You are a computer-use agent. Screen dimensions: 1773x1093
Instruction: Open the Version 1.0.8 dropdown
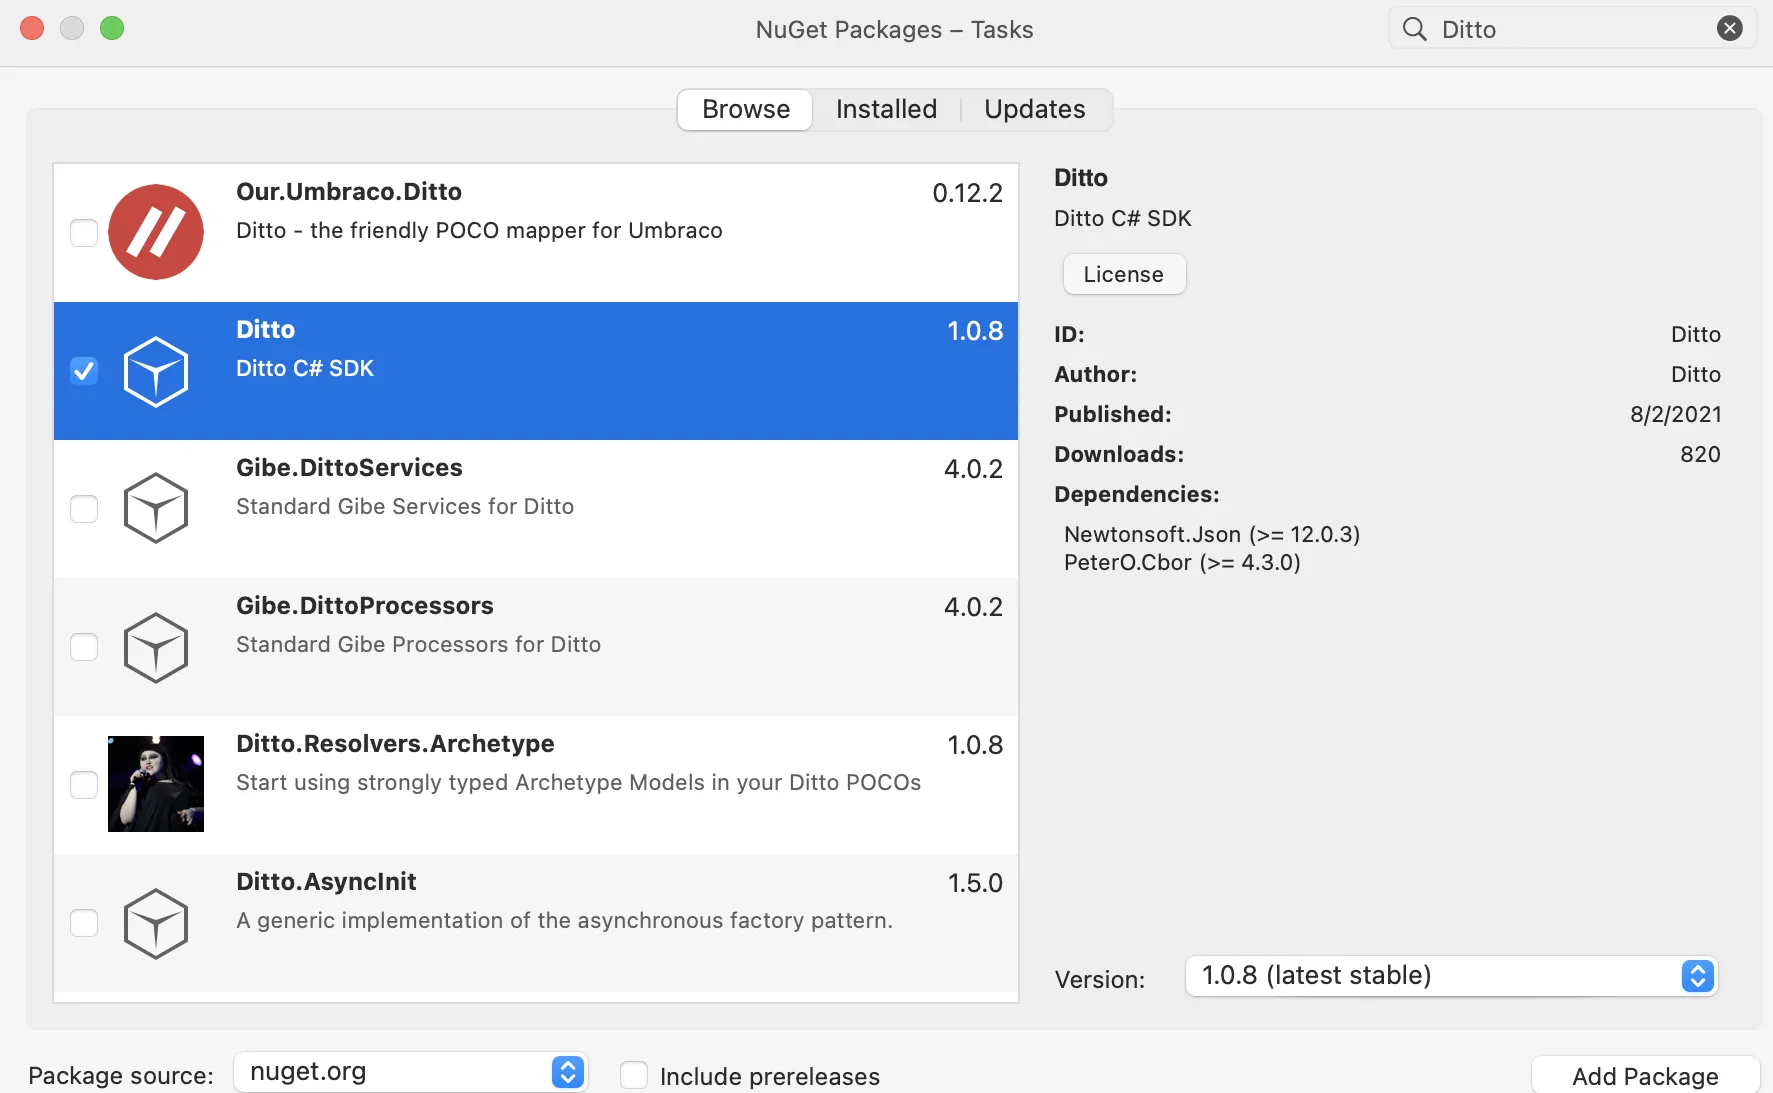[1451, 976]
